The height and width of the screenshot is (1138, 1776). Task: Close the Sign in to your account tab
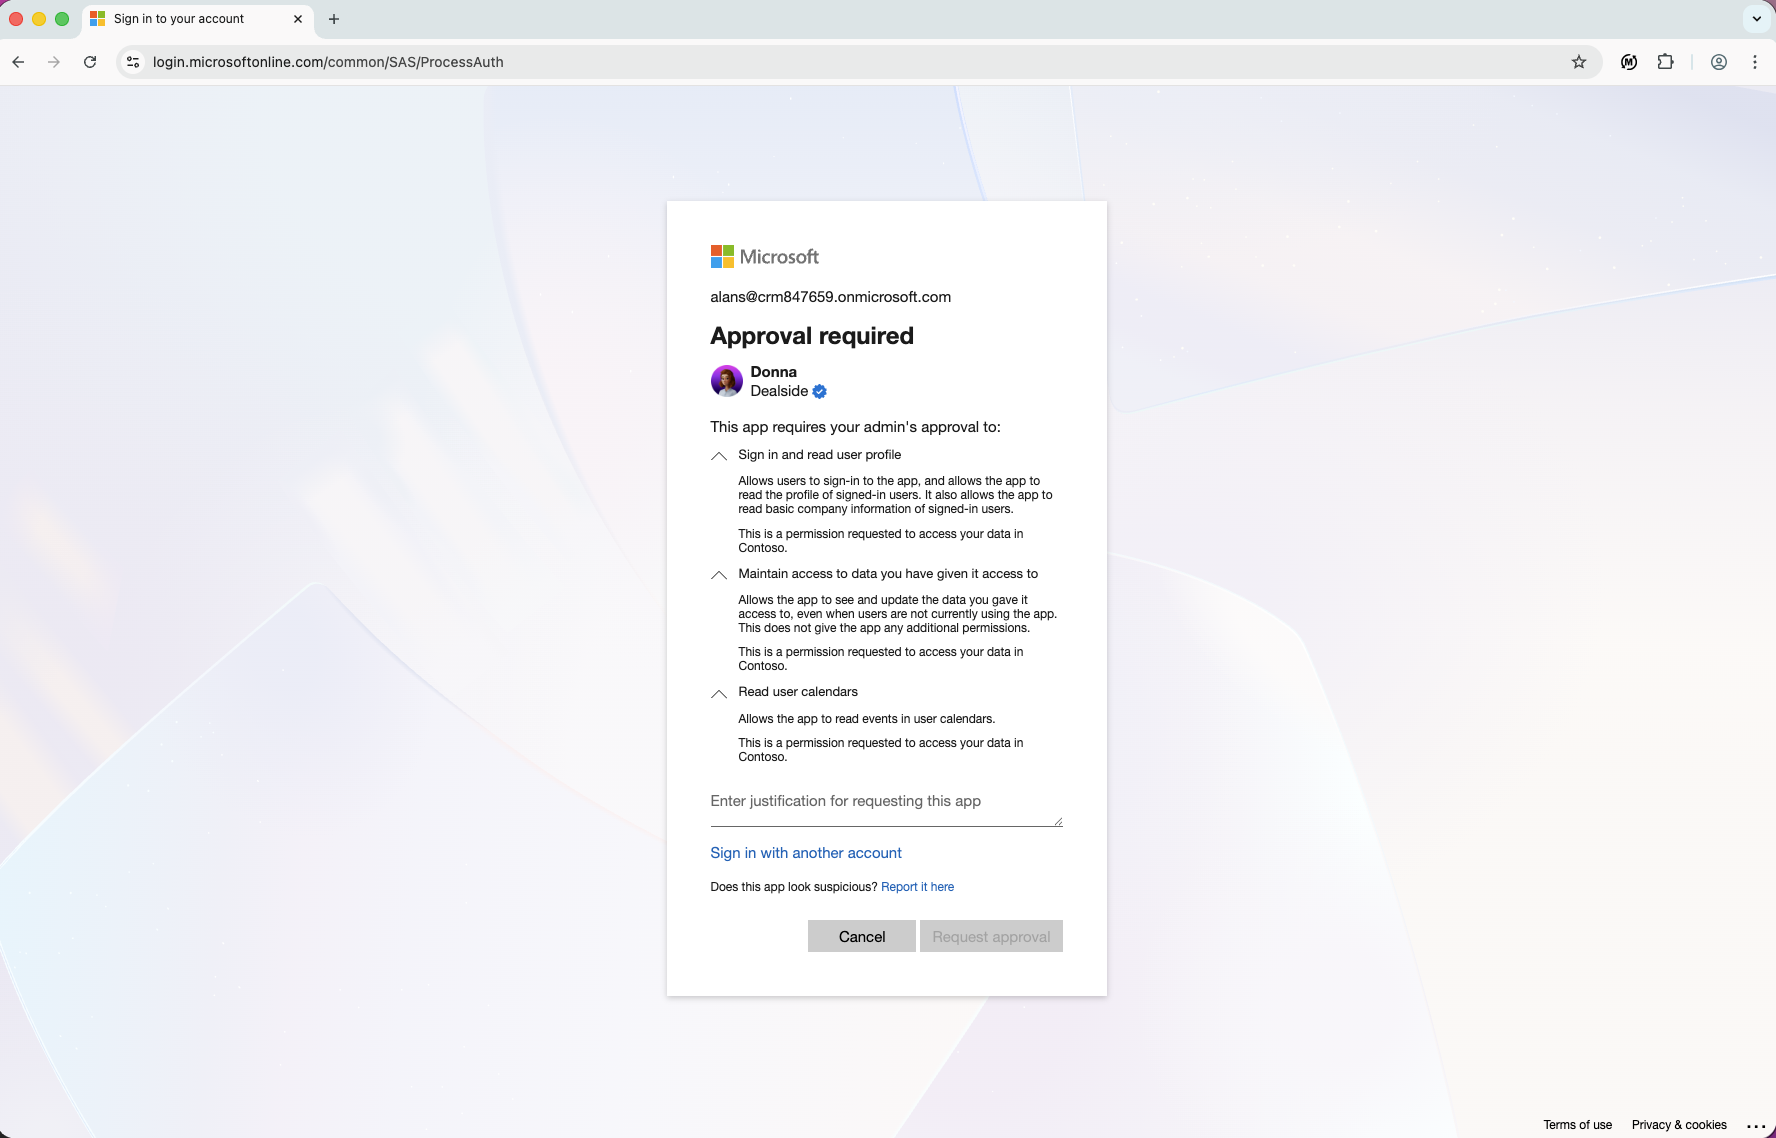click(x=298, y=19)
